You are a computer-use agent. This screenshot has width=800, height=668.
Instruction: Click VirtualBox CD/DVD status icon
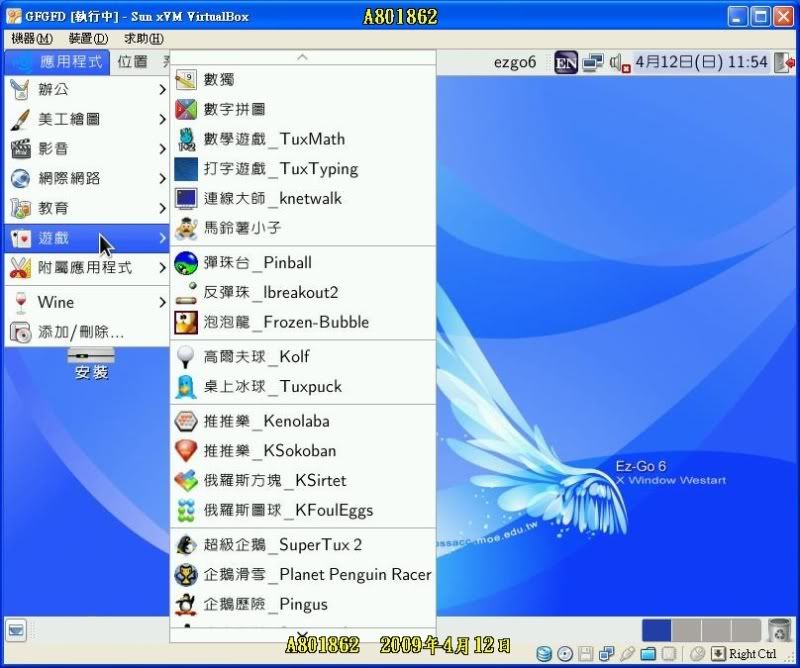coord(565,654)
